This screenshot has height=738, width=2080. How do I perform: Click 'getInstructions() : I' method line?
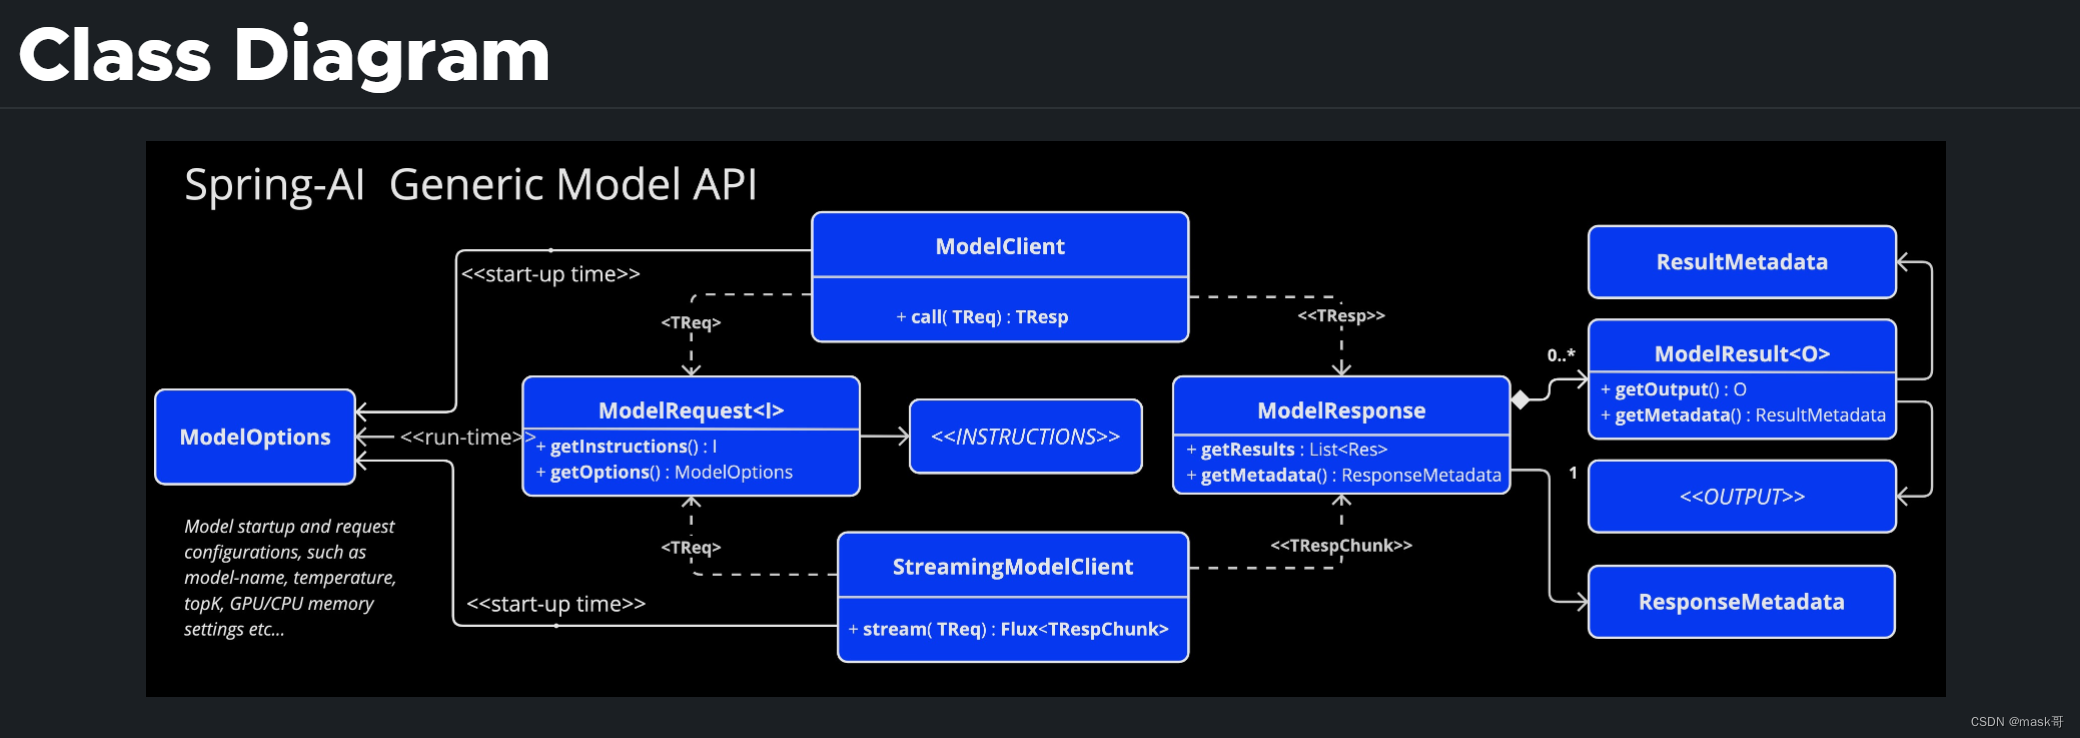pos(627,446)
